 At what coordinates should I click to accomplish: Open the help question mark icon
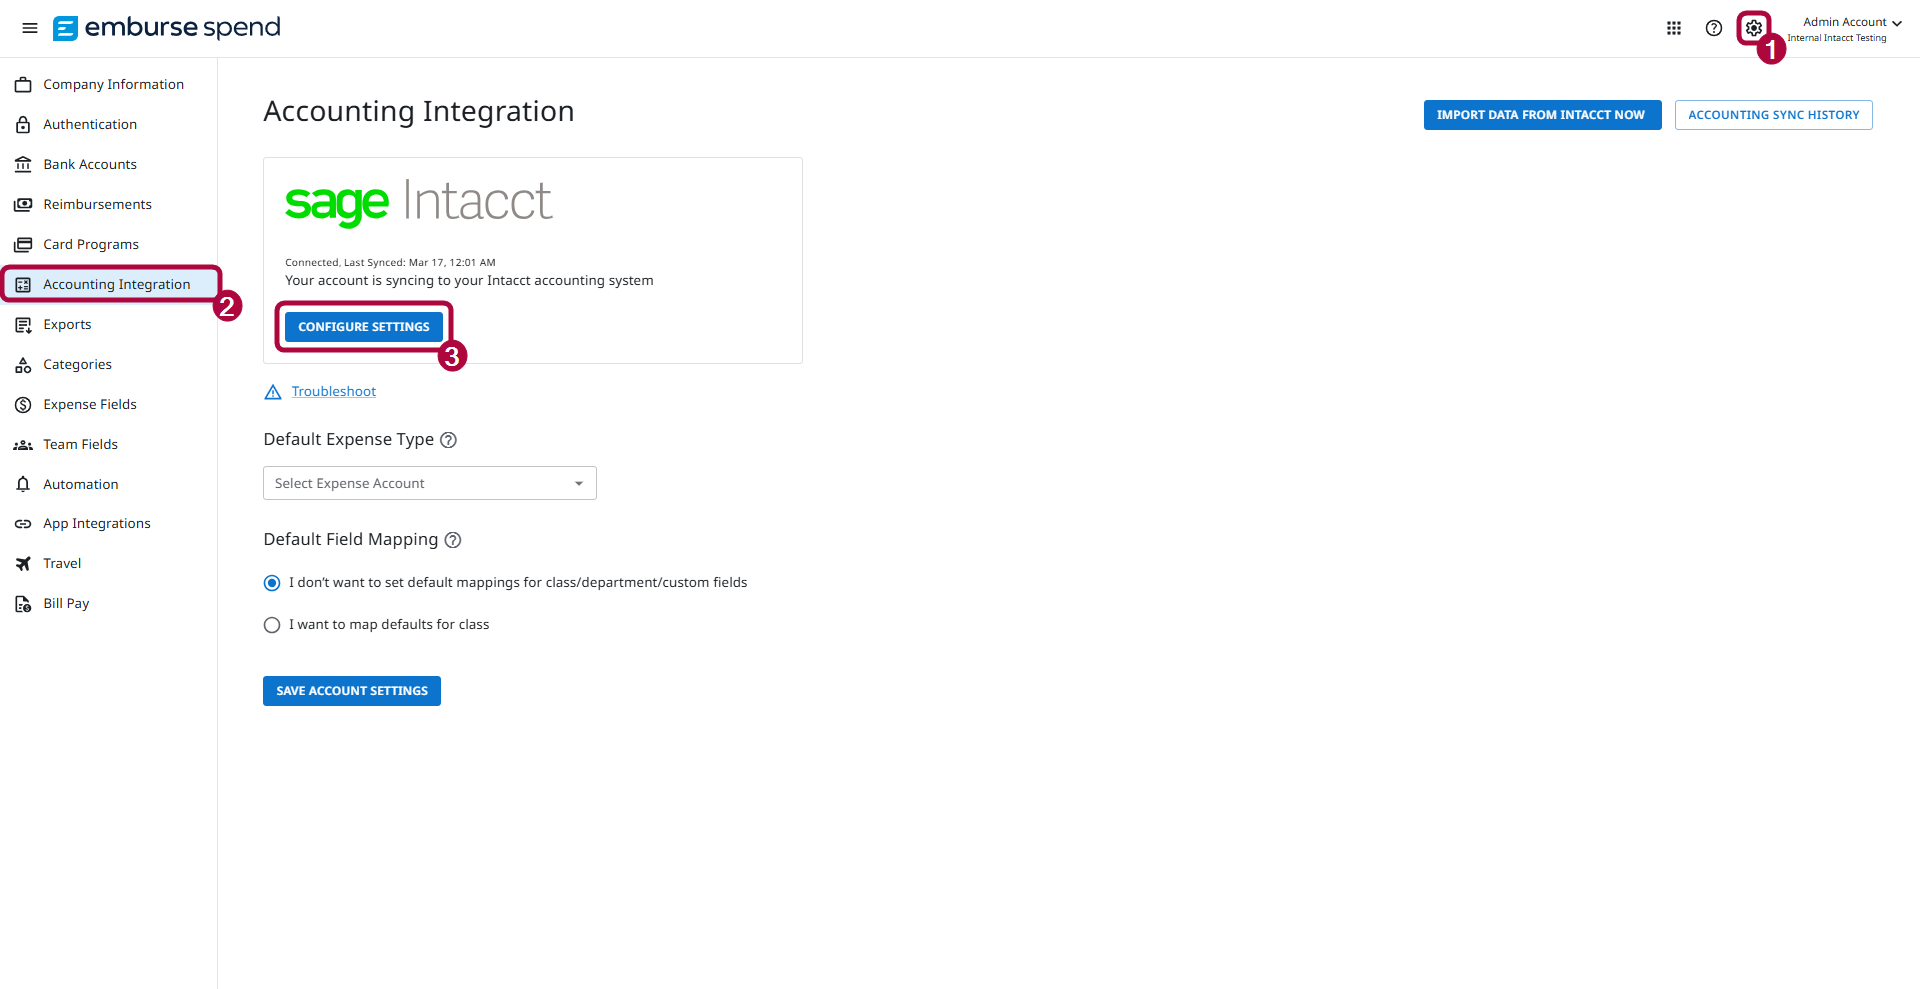(1713, 28)
